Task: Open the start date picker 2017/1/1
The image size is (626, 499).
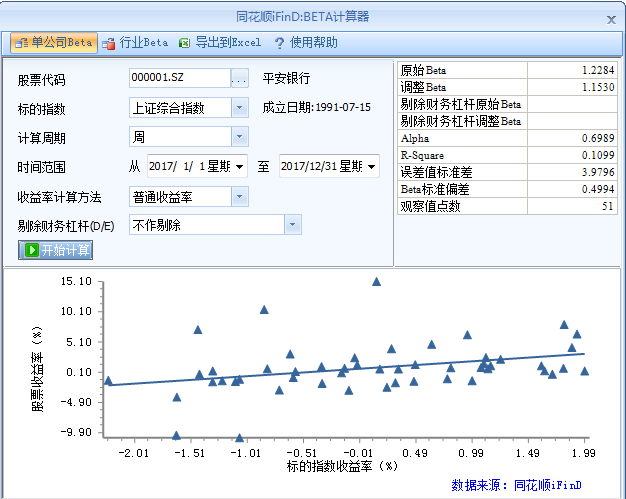Action: (238, 166)
